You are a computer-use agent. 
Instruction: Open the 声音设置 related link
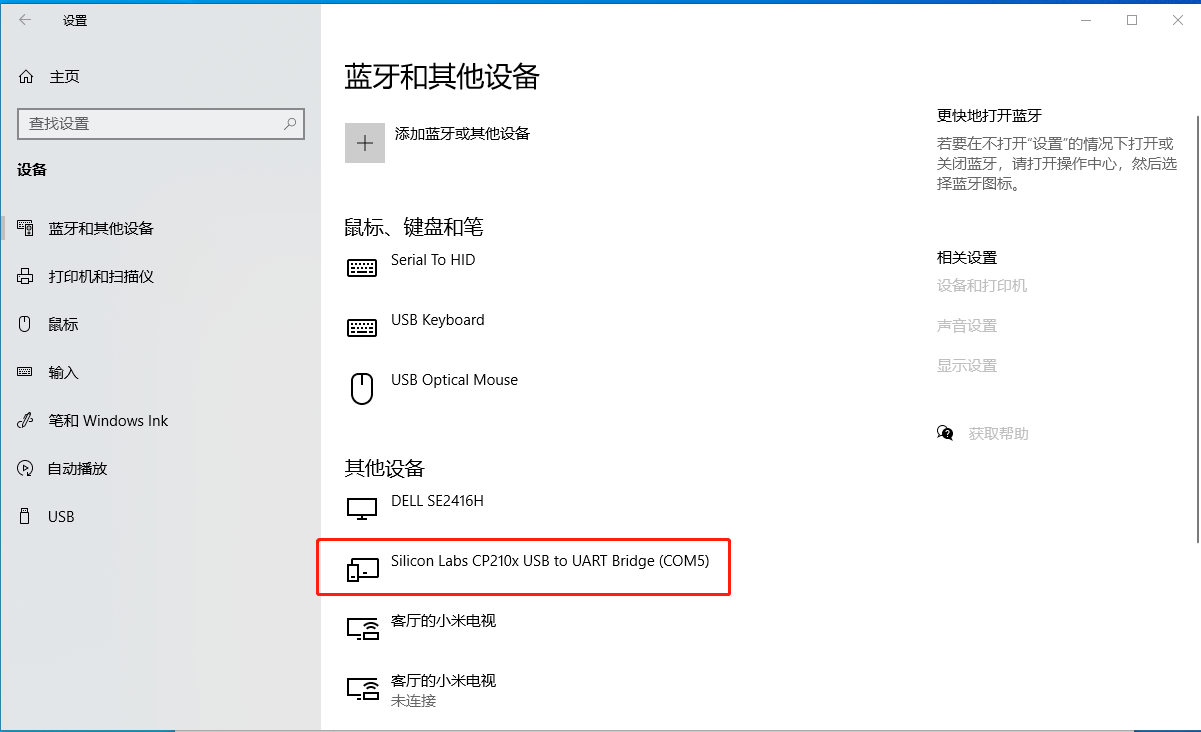click(x=966, y=325)
